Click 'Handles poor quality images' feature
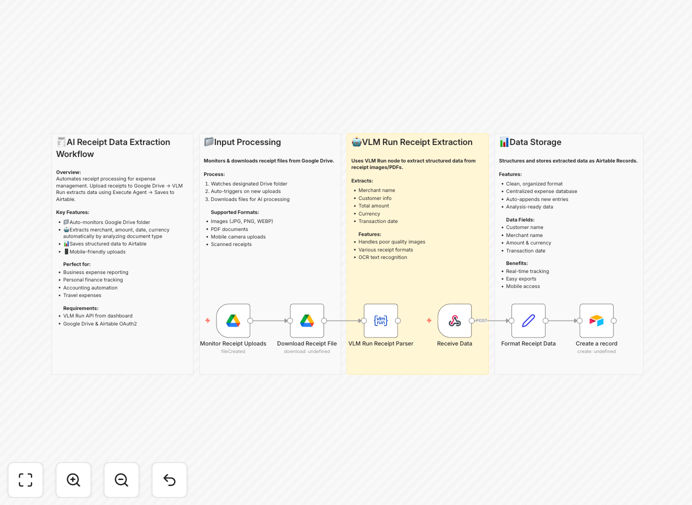This screenshot has width=692, height=505. click(x=392, y=242)
